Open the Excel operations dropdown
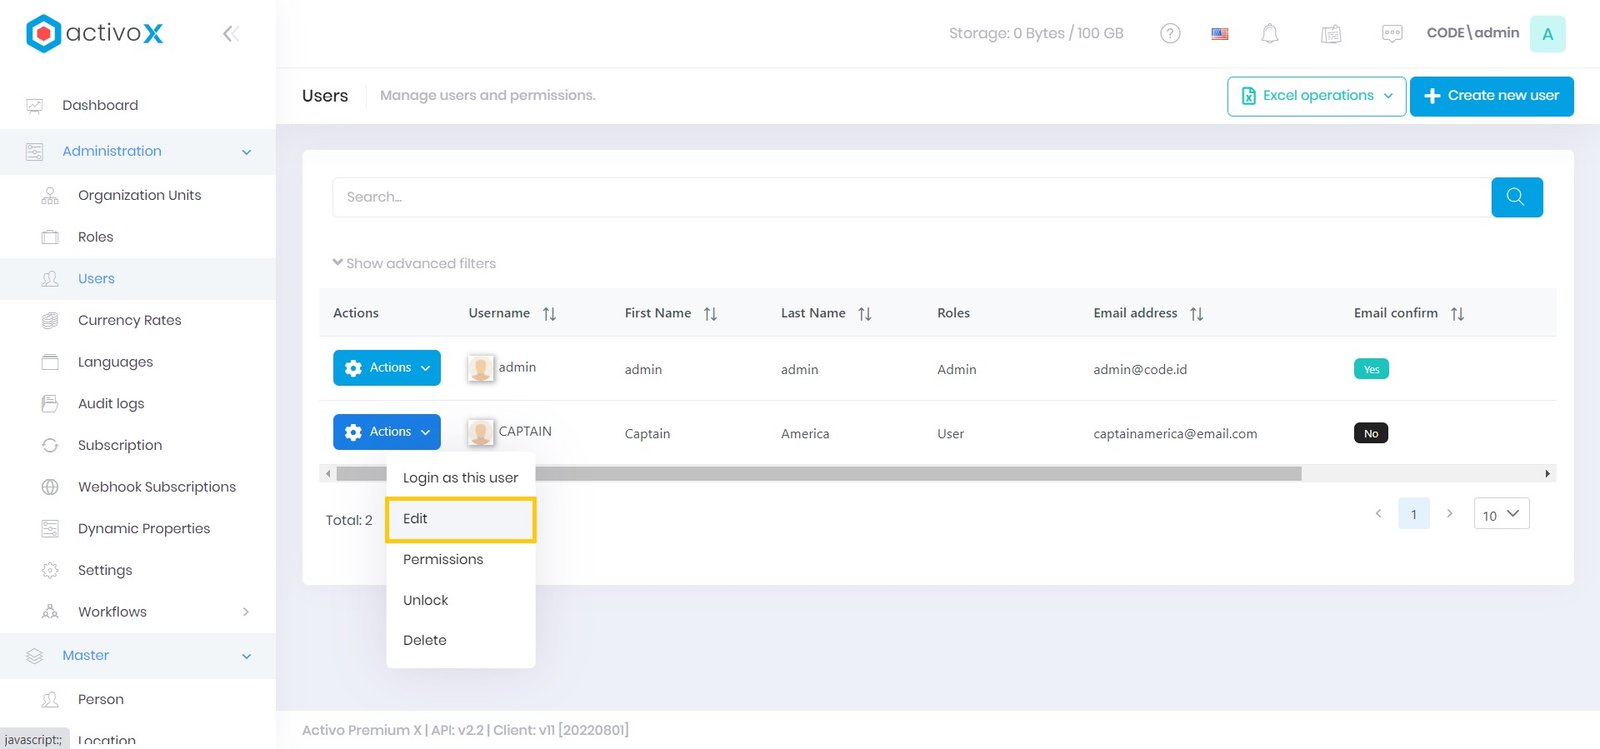Viewport: 1600px width, 749px height. (x=1316, y=96)
